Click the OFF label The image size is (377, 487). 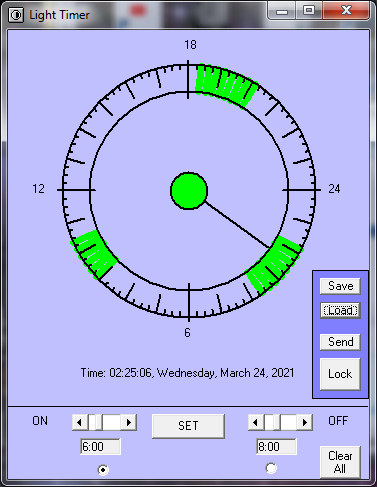tap(338, 421)
